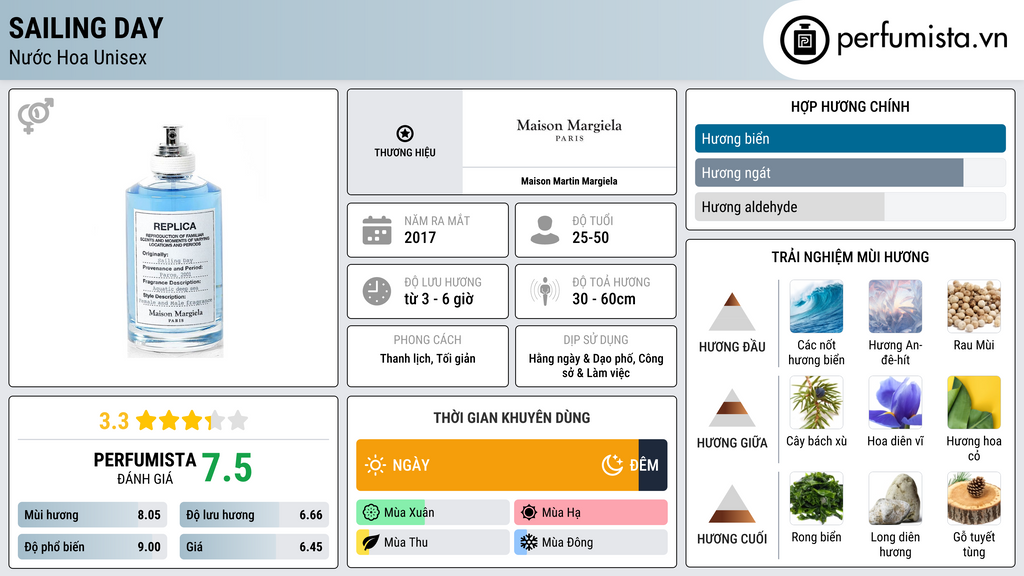Open the Maison Martin Margiela brand link

click(569, 181)
